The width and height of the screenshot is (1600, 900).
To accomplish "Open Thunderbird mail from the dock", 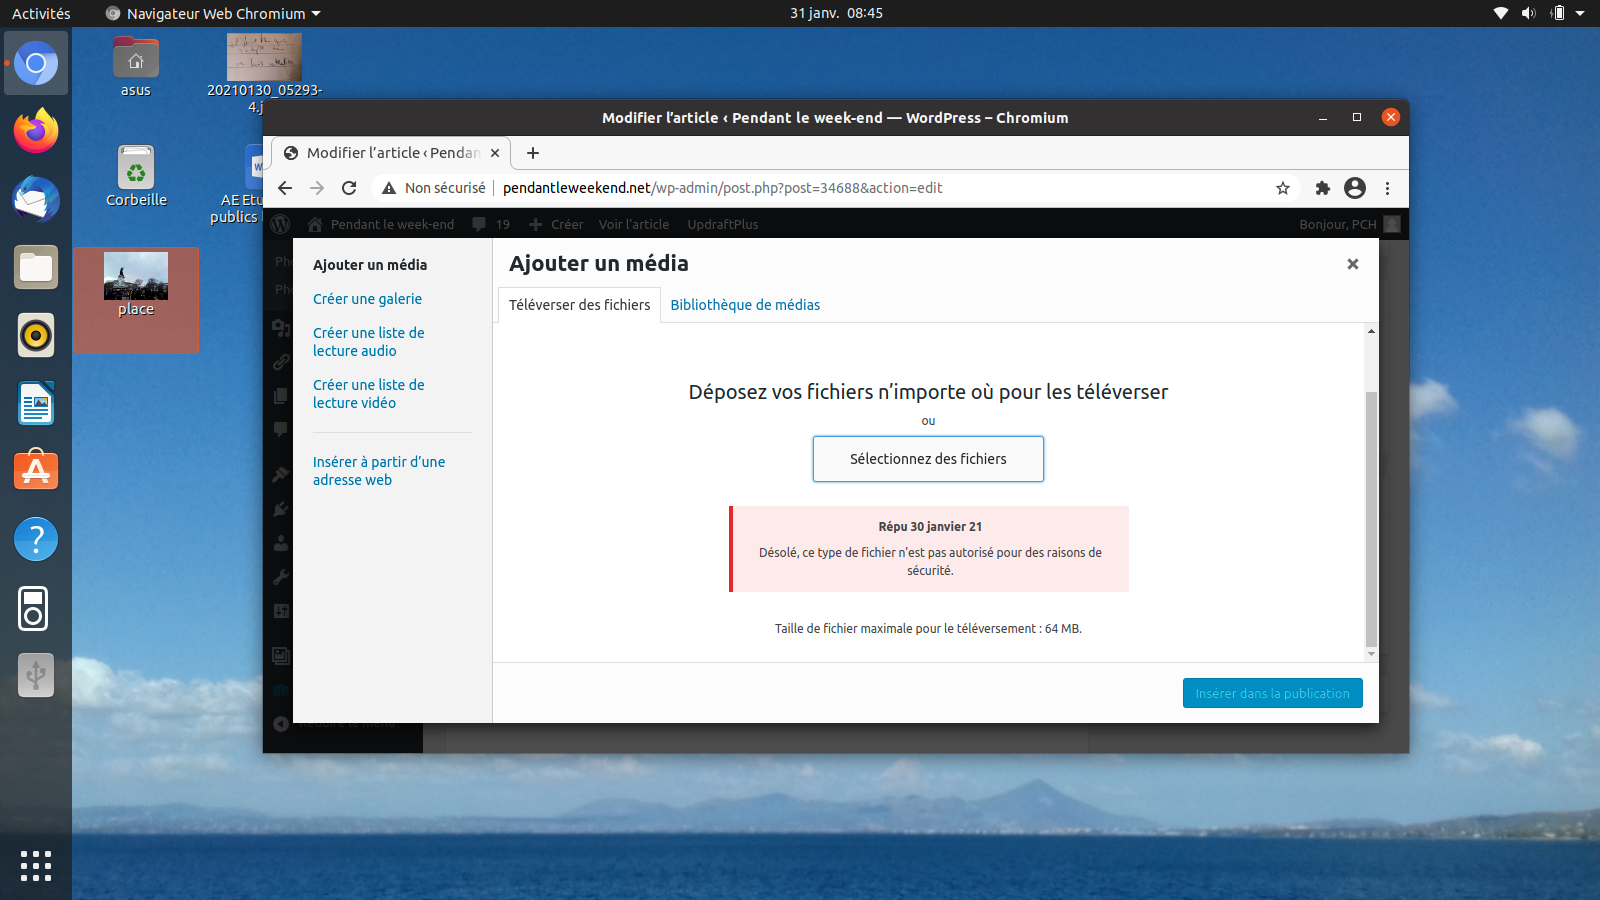I will pos(36,199).
